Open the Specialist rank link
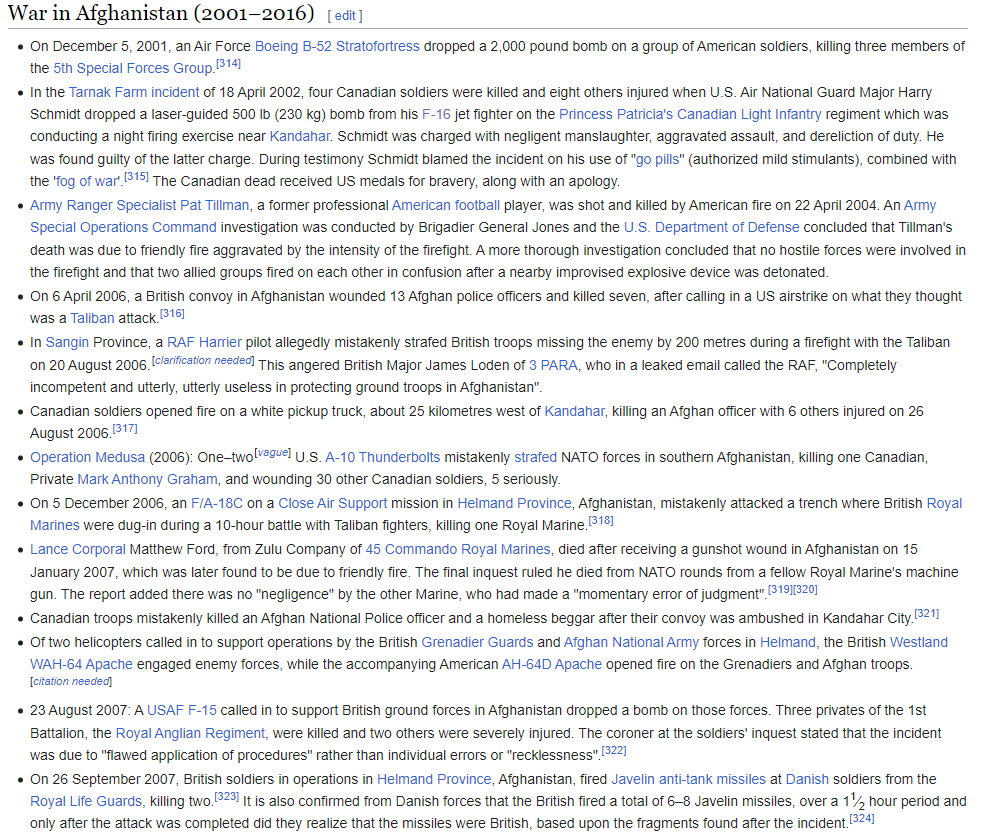Viewport: 984px width, 836px height. point(146,205)
